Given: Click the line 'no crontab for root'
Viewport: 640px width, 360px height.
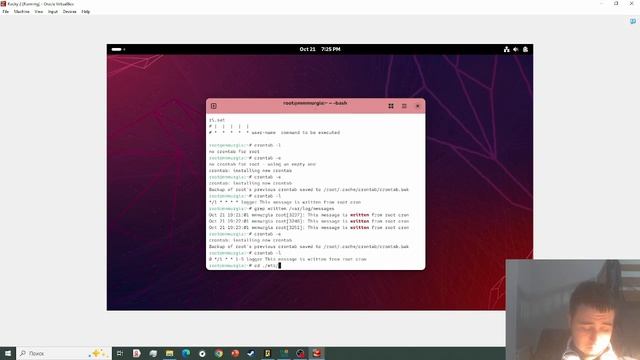Looking at the screenshot, I should (x=234, y=151).
